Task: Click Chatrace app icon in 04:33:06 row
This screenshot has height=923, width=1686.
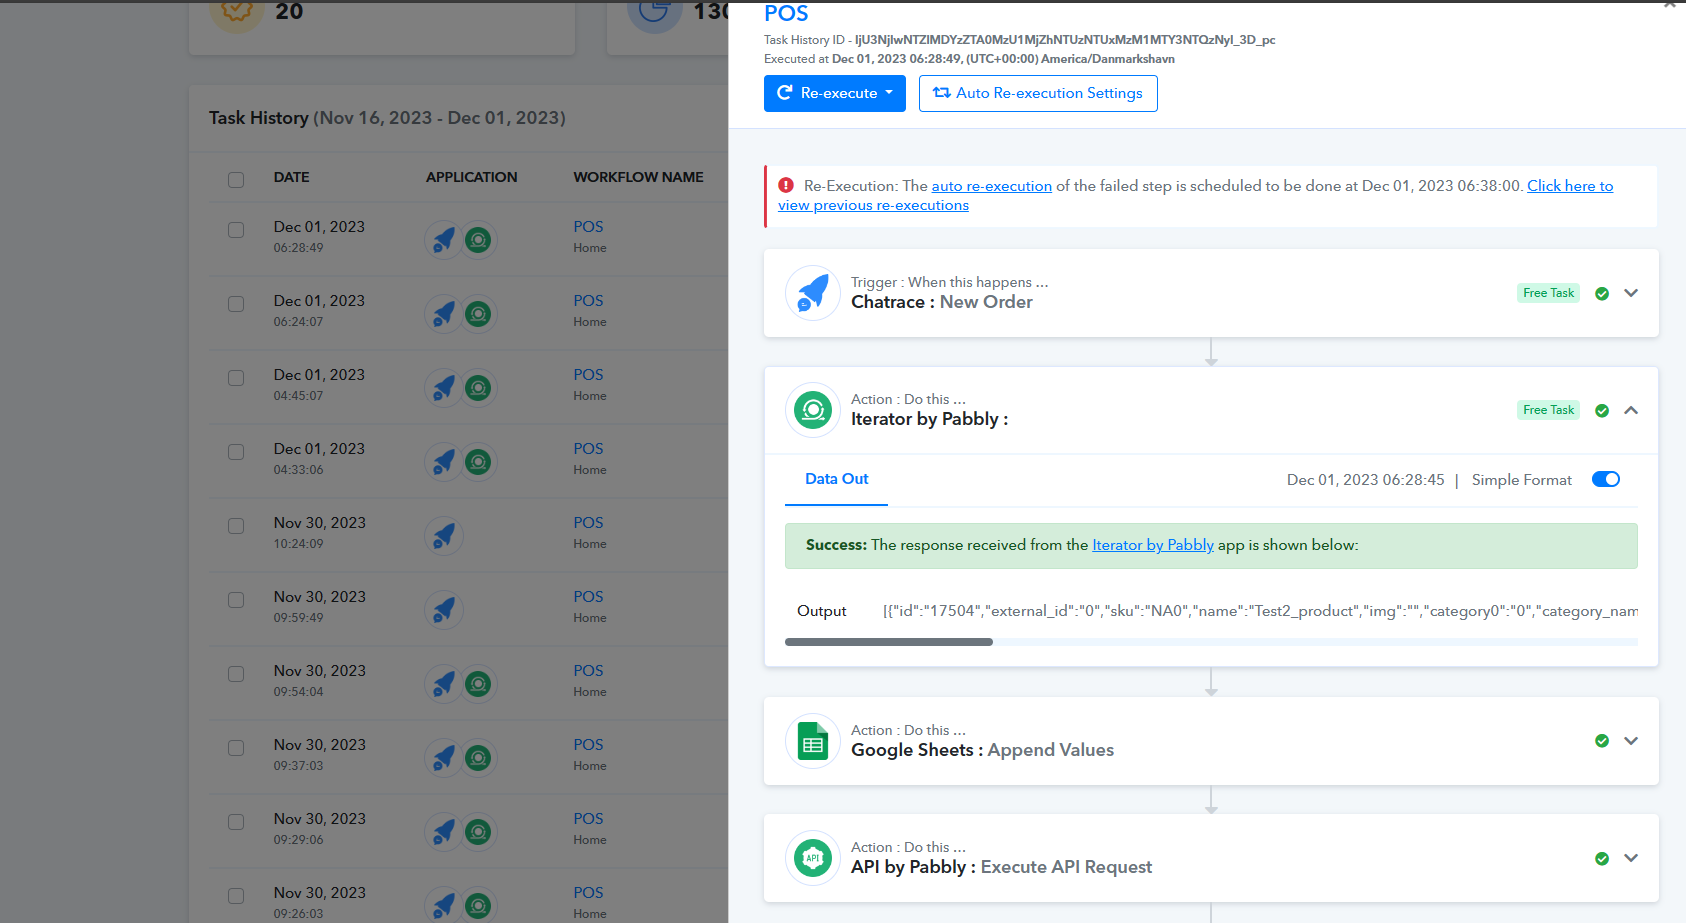Action: (444, 462)
